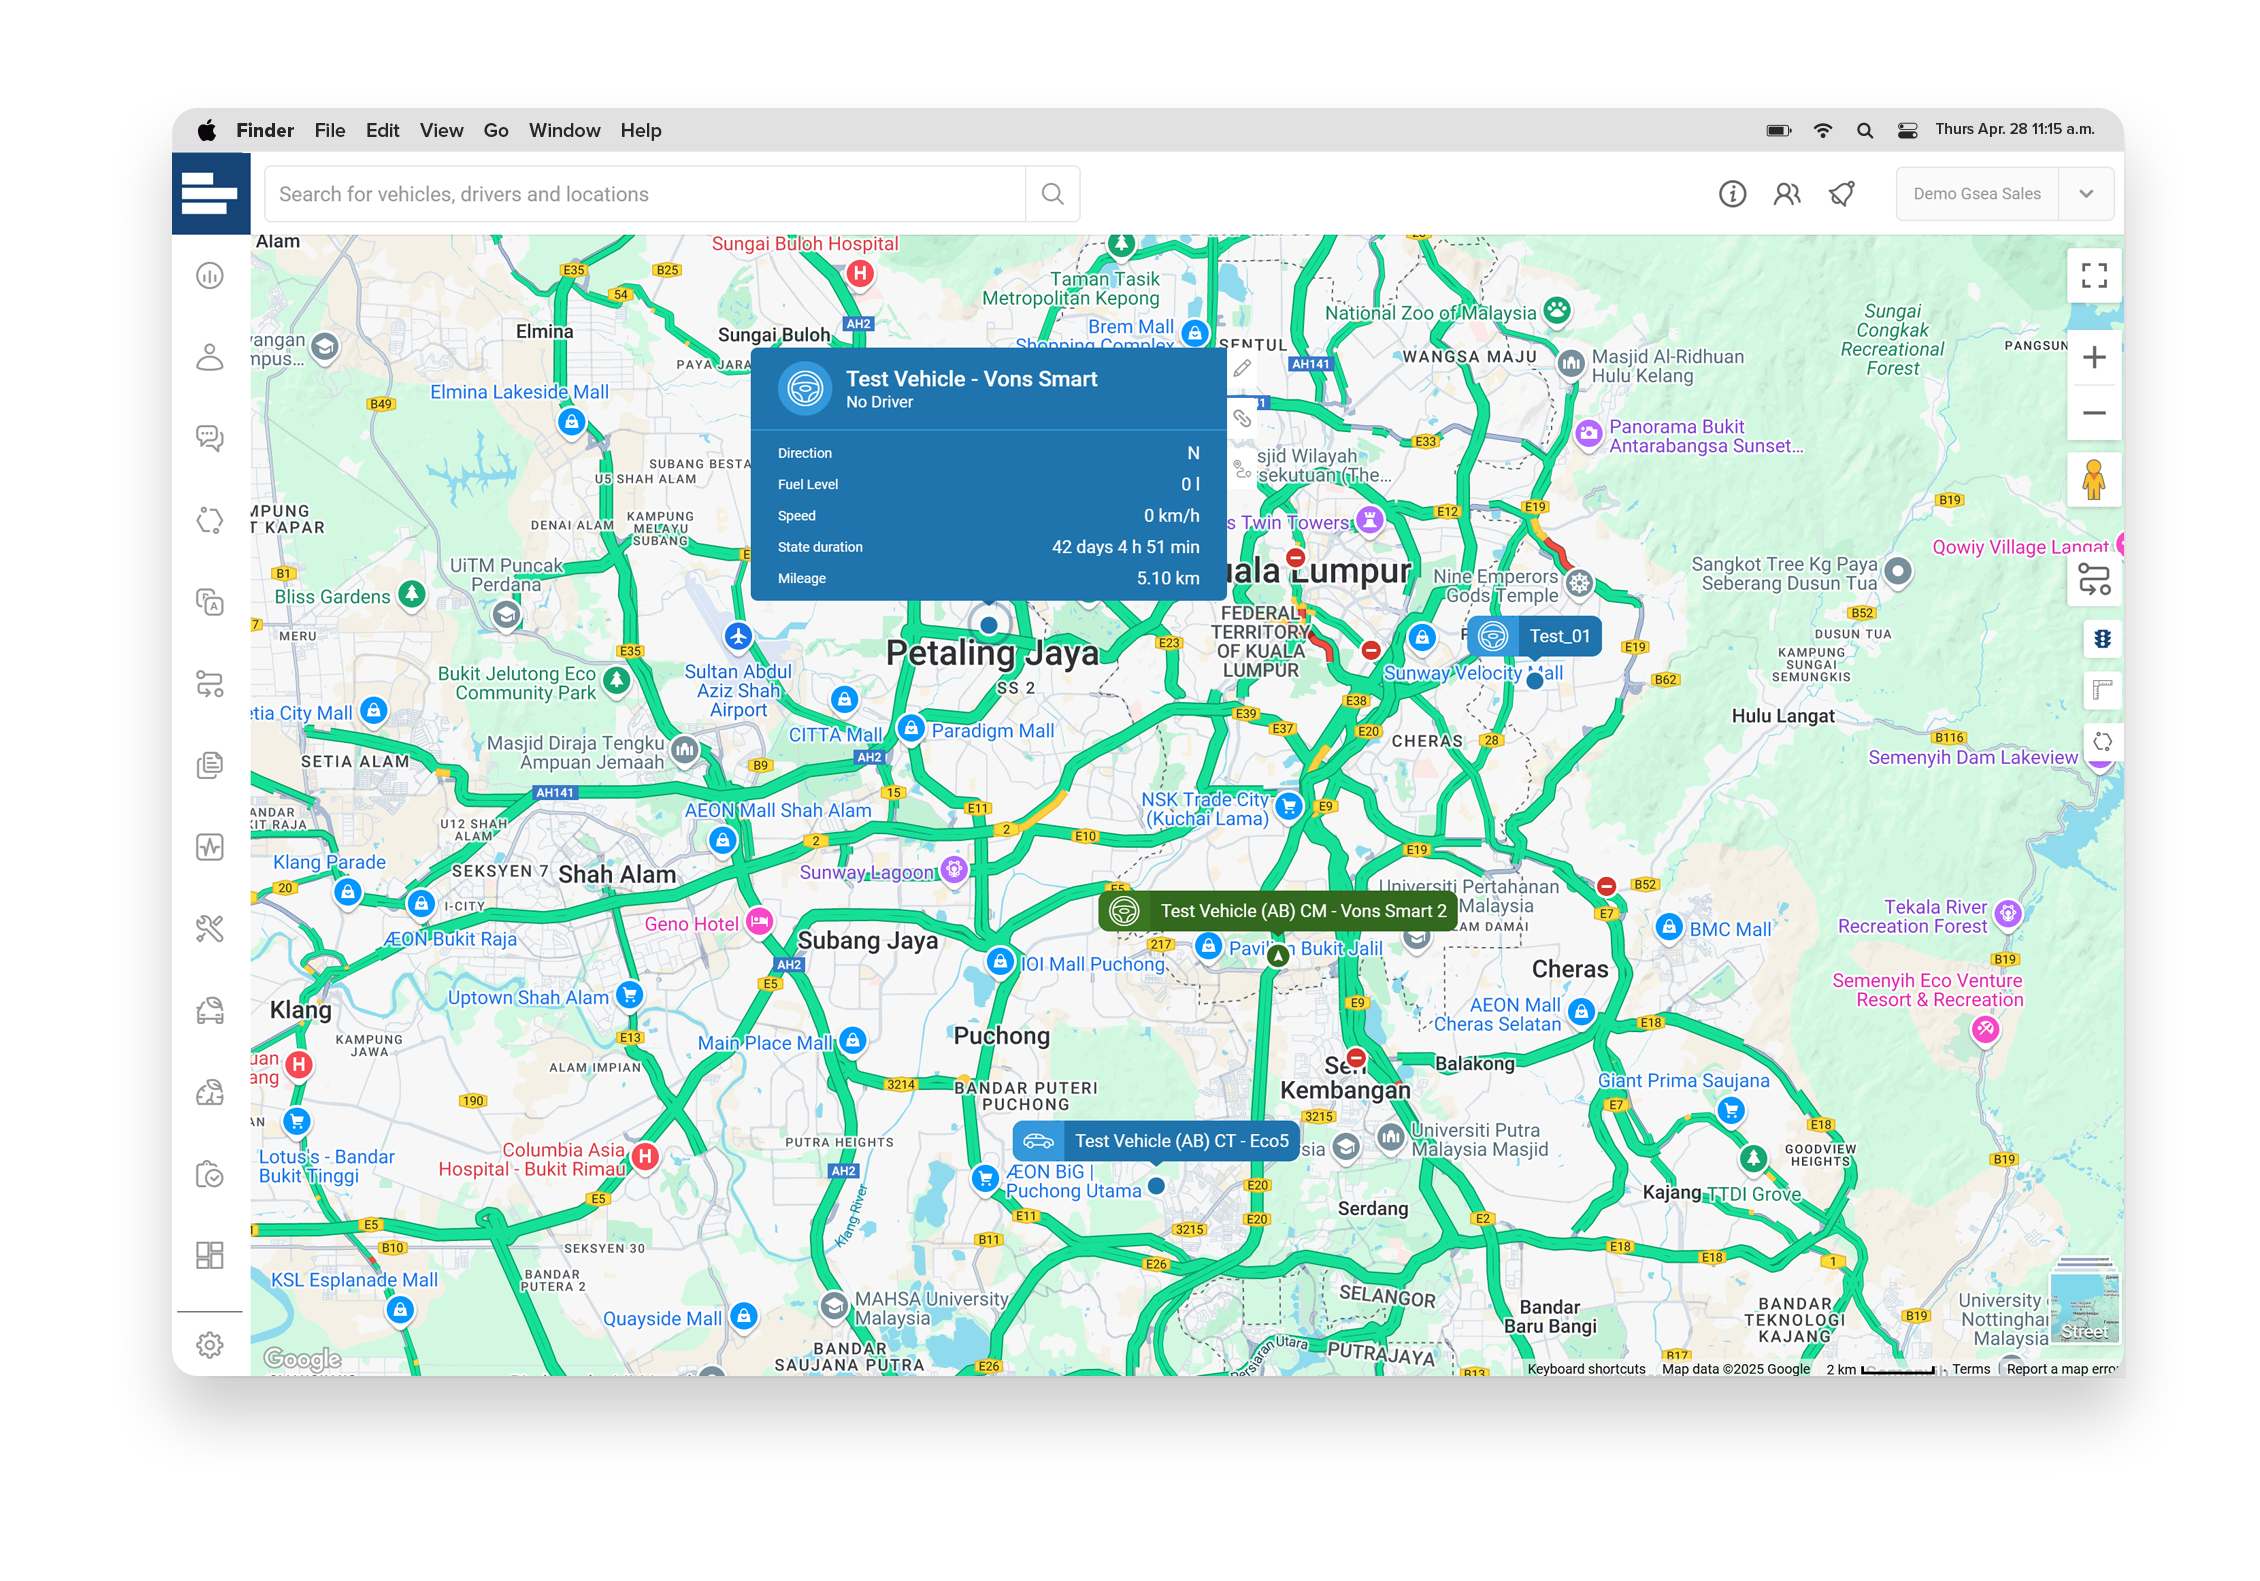Click the search magnifier button

tap(1052, 194)
